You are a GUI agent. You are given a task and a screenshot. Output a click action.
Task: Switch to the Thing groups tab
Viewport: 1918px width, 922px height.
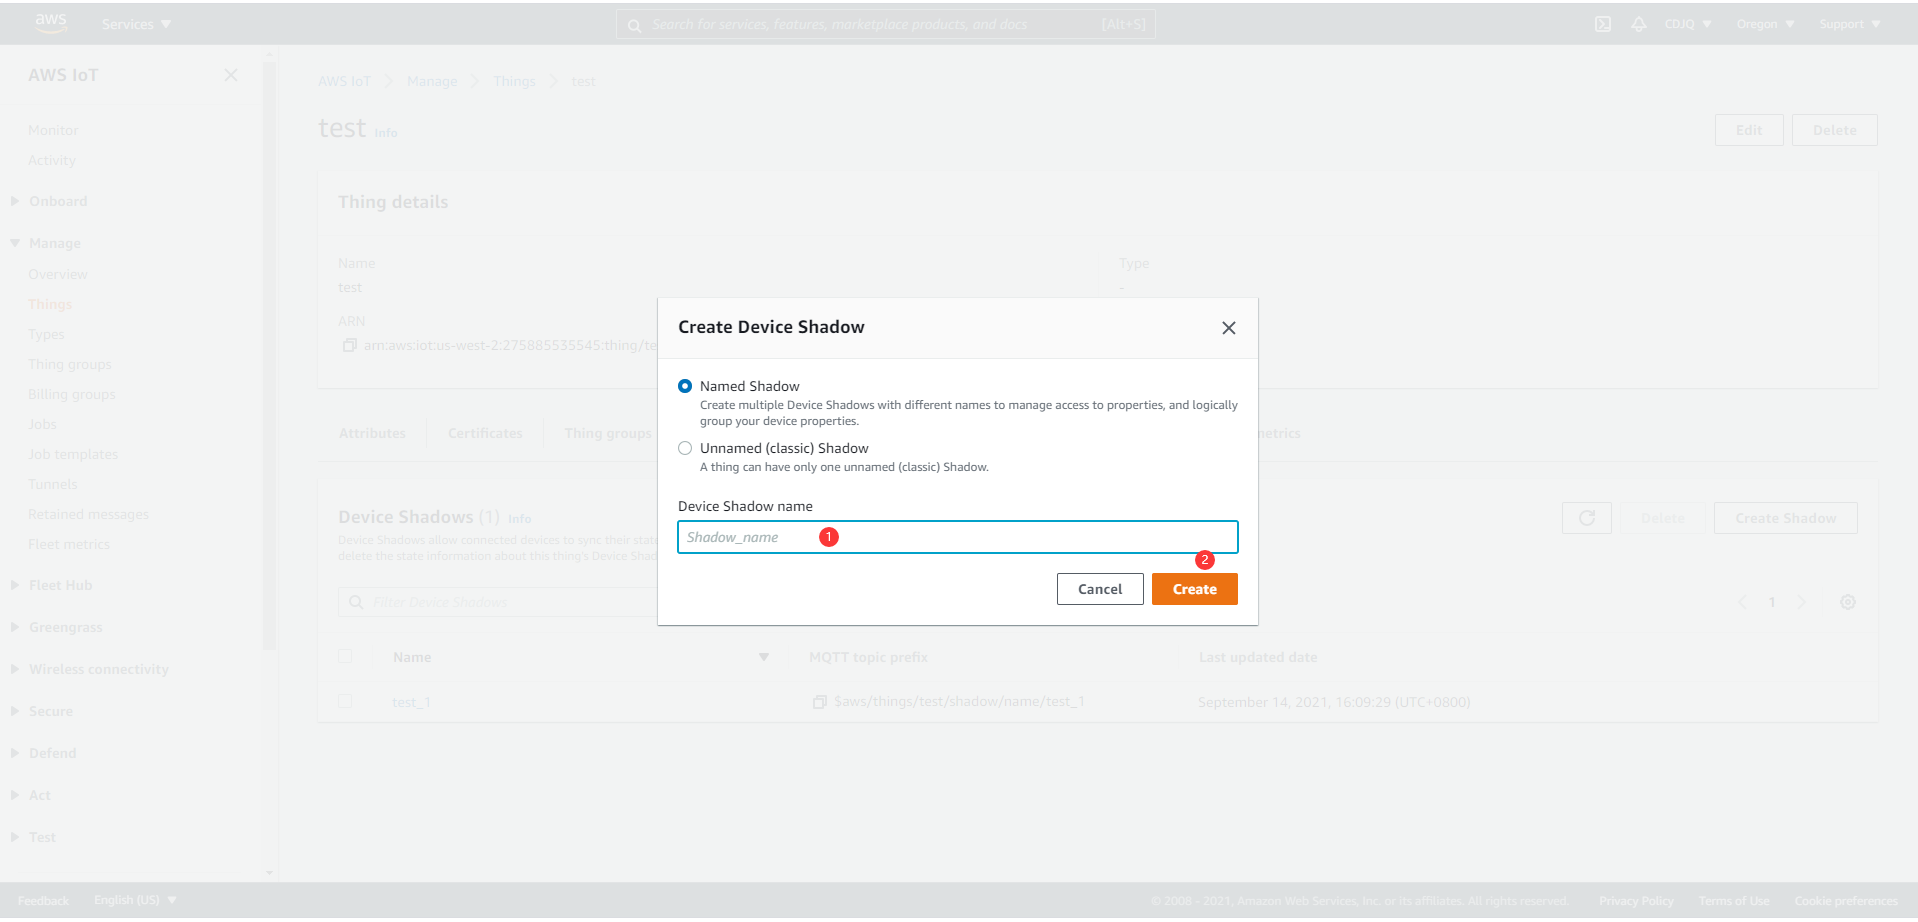607,433
